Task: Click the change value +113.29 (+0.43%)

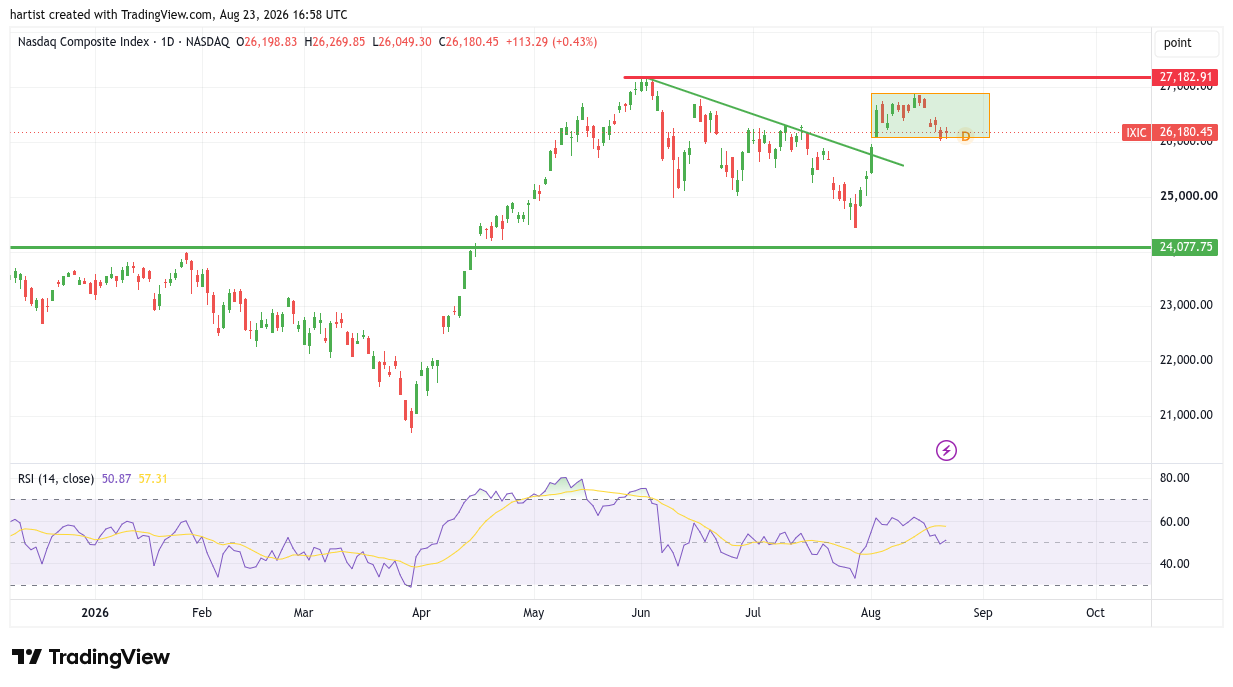Action: click(551, 42)
